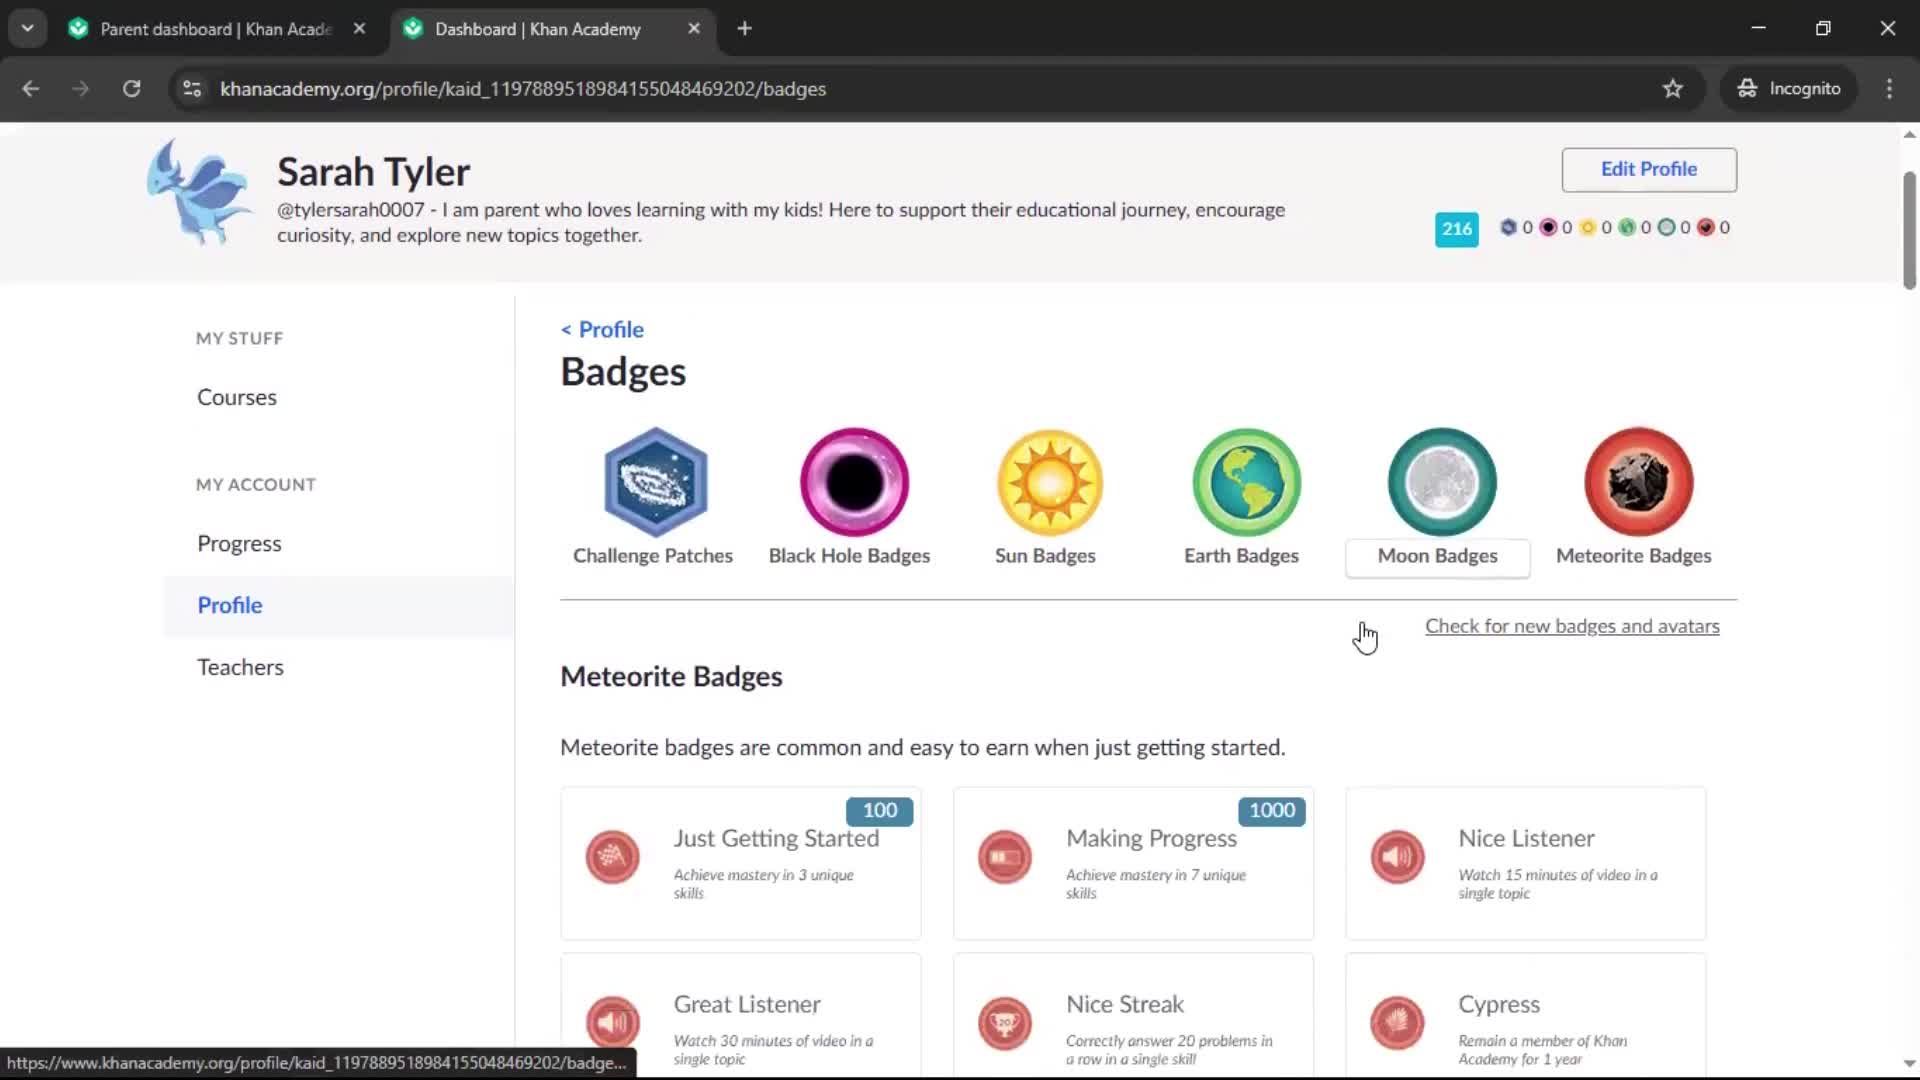Click the 100 points tag

coord(880,811)
